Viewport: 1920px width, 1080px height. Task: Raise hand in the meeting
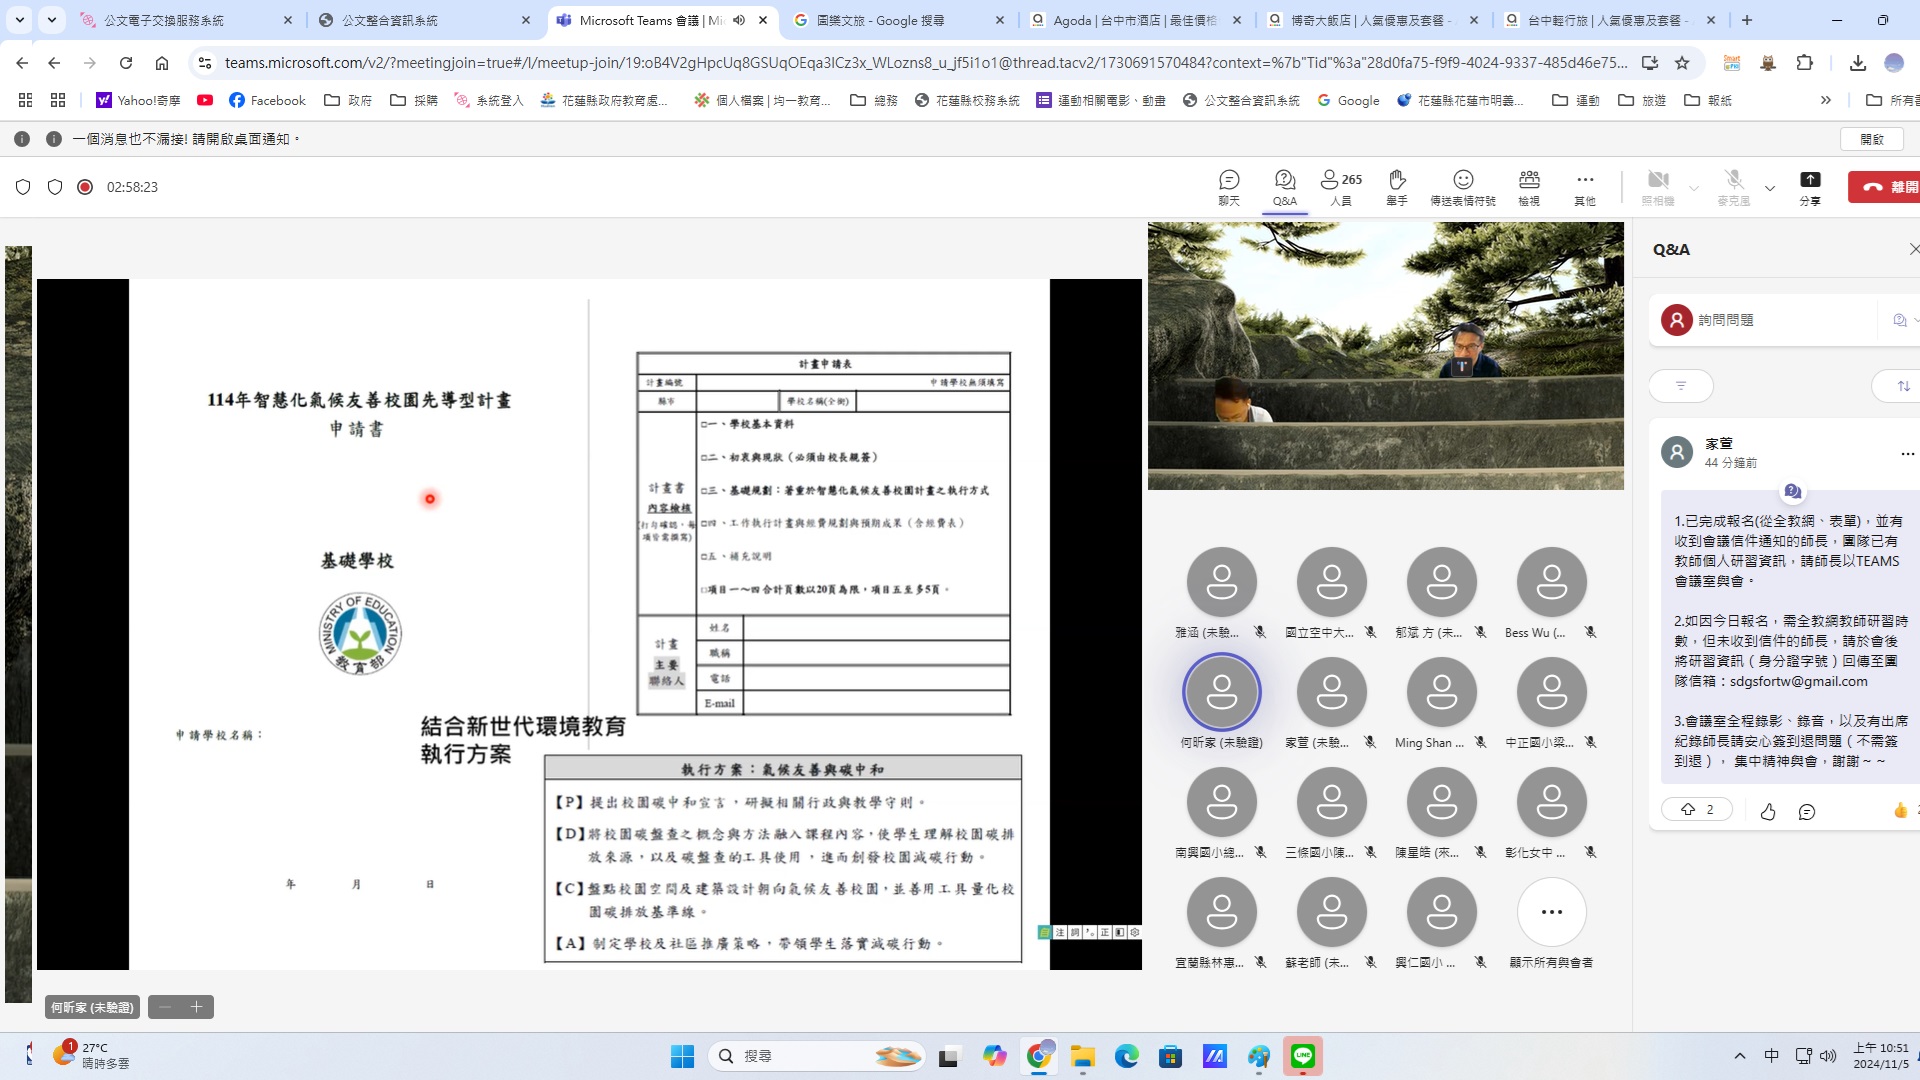click(1396, 186)
